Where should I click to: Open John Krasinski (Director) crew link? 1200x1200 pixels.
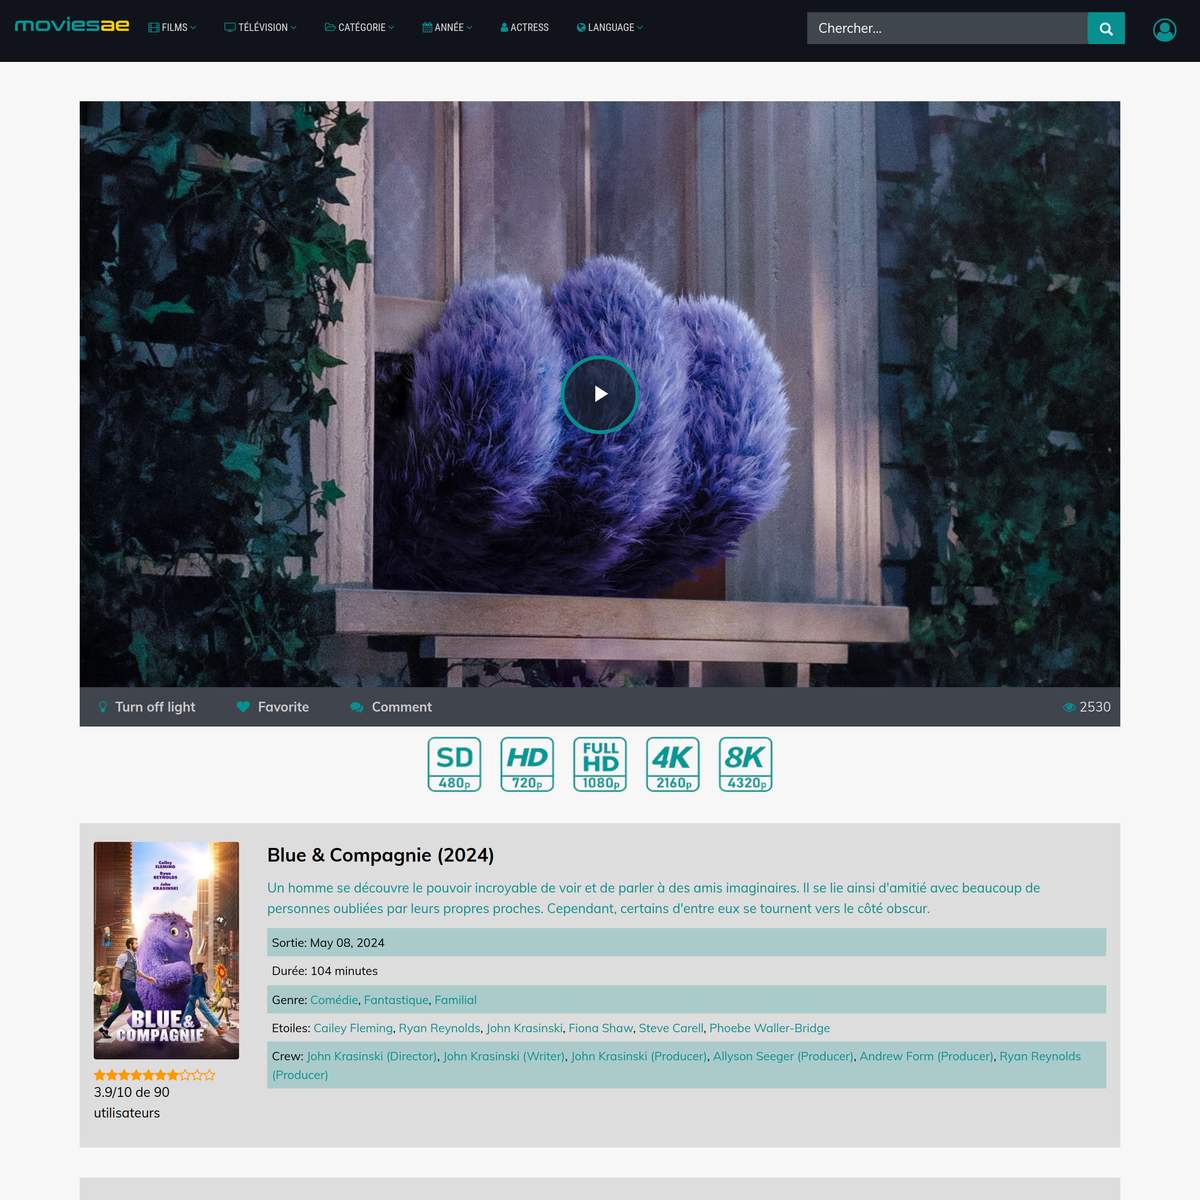pyautogui.click(x=372, y=1056)
